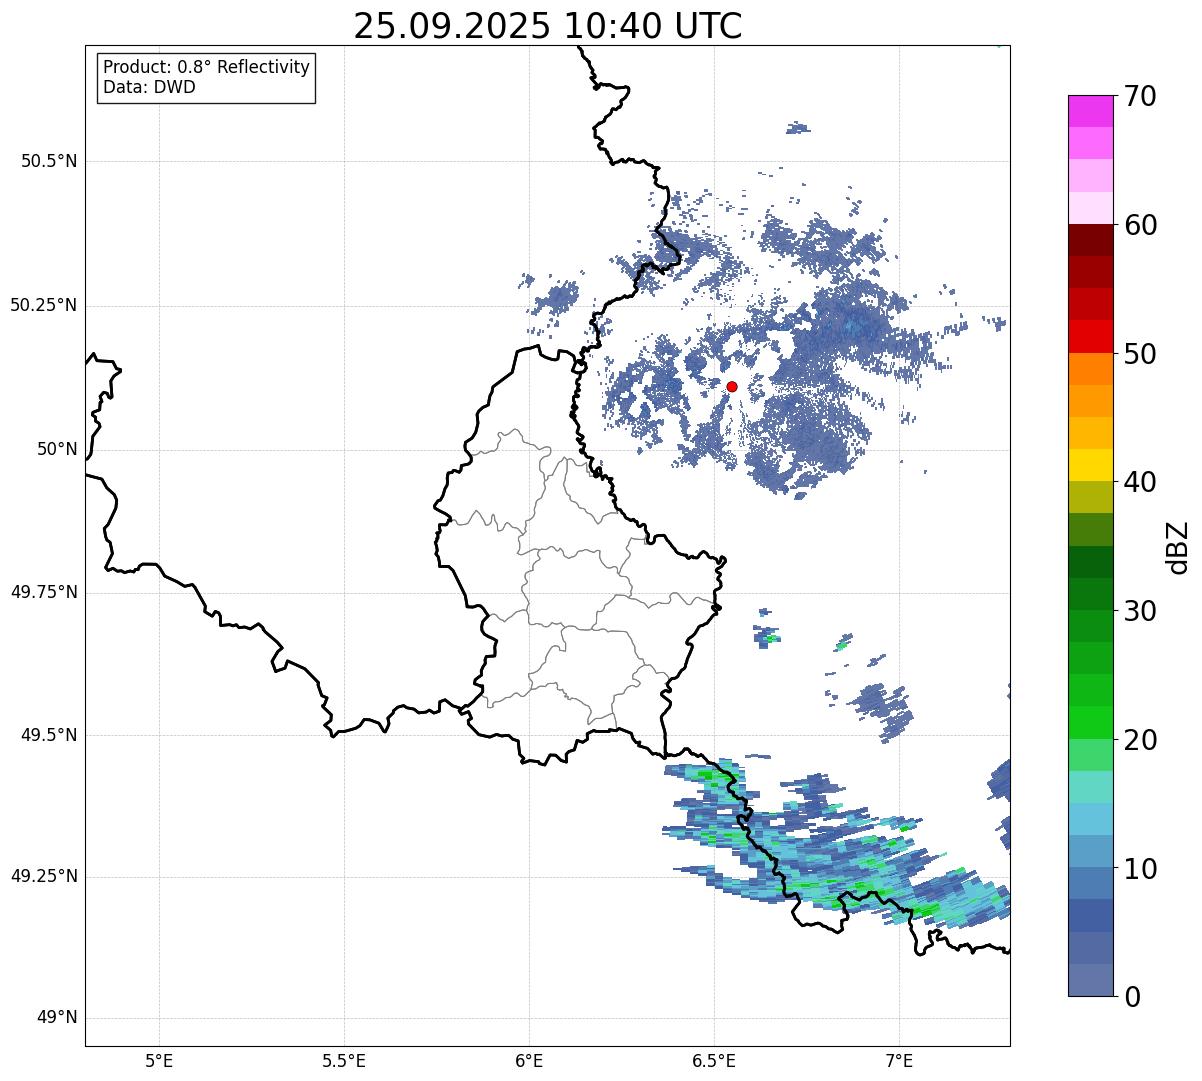Click the colorbar 60 tick label
The width and height of the screenshot is (1202, 1081).
pos(1140,225)
